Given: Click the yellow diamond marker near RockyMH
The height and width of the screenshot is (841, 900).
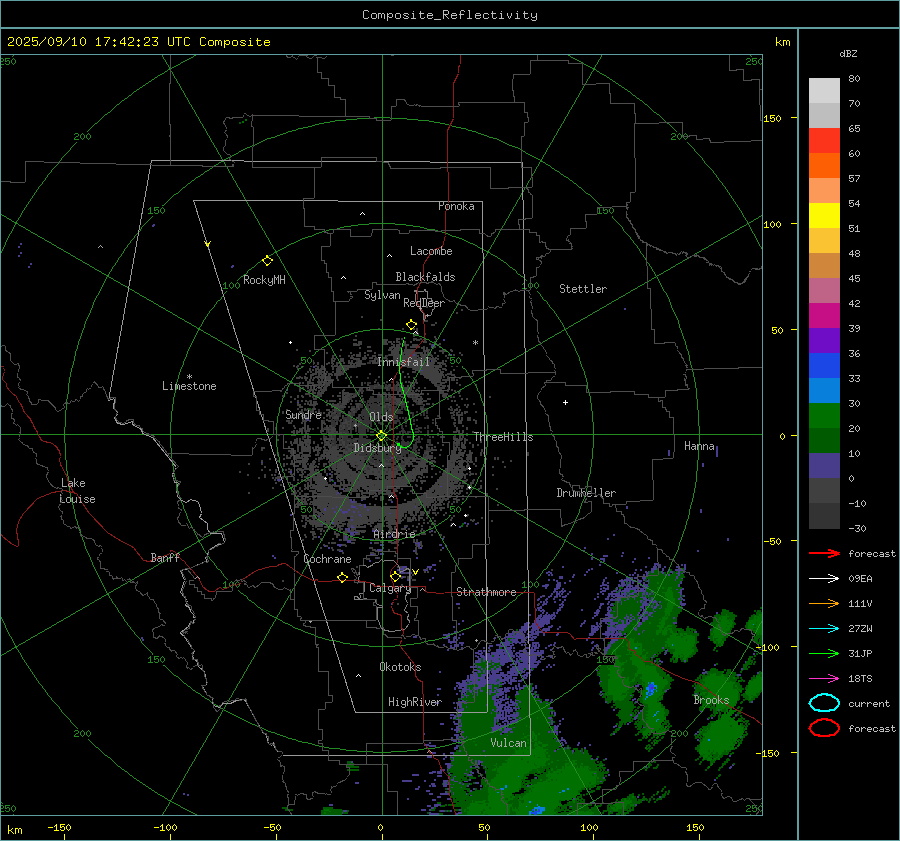Looking at the screenshot, I should pyautogui.click(x=267, y=261).
